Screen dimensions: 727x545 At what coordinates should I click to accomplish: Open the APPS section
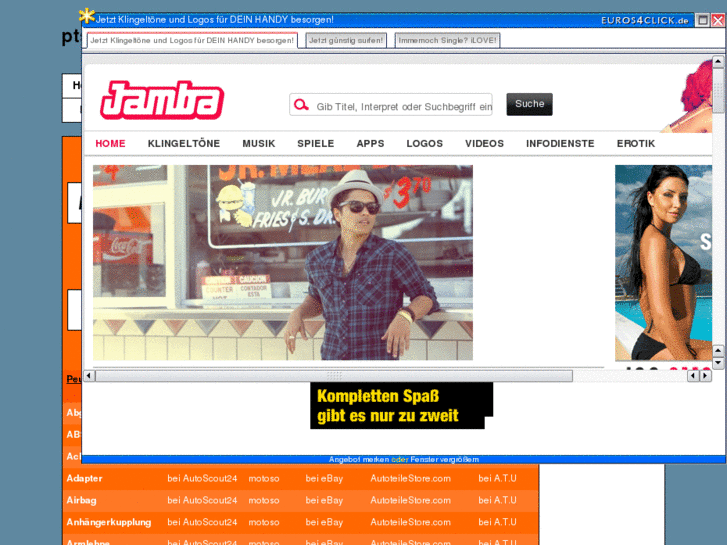pos(370,144)
